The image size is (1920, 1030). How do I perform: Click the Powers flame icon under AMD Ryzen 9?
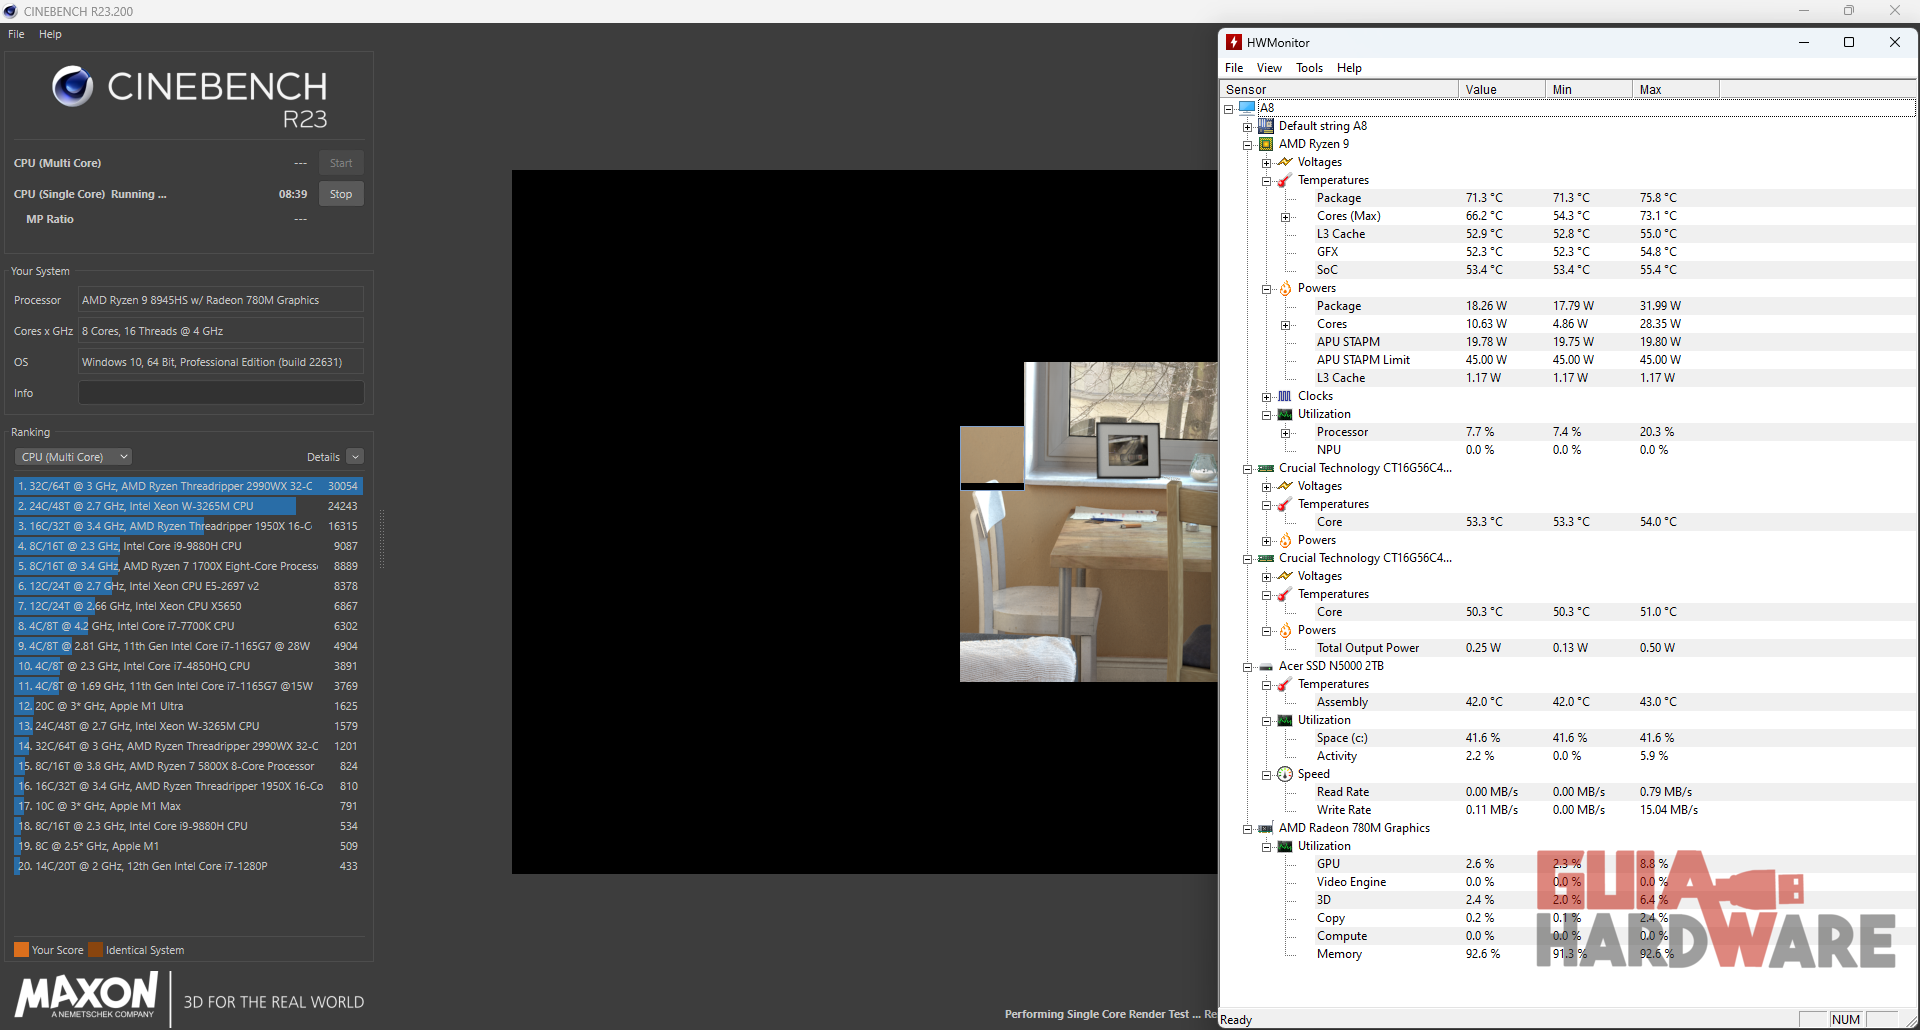click(1285, 288)
